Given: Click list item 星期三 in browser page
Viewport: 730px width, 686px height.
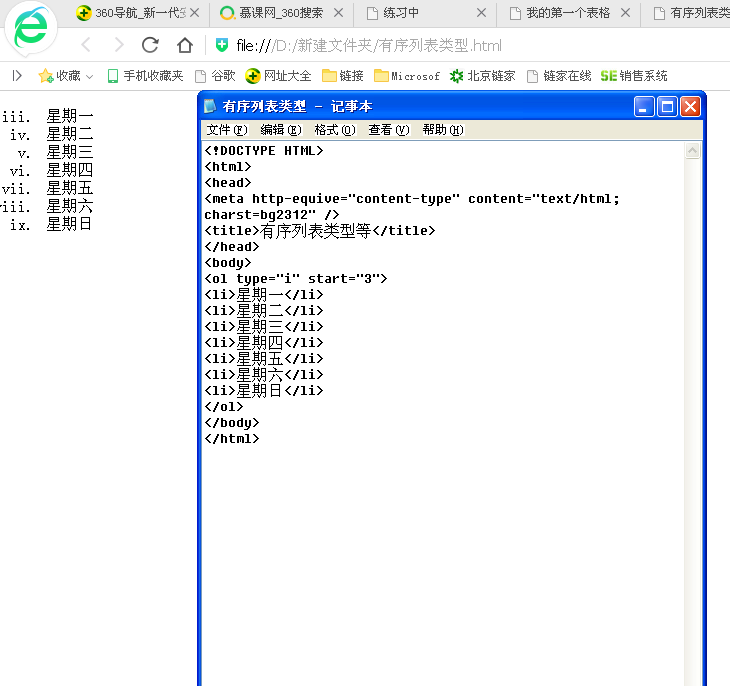Looking at the screenshot, I should point(70,152).
